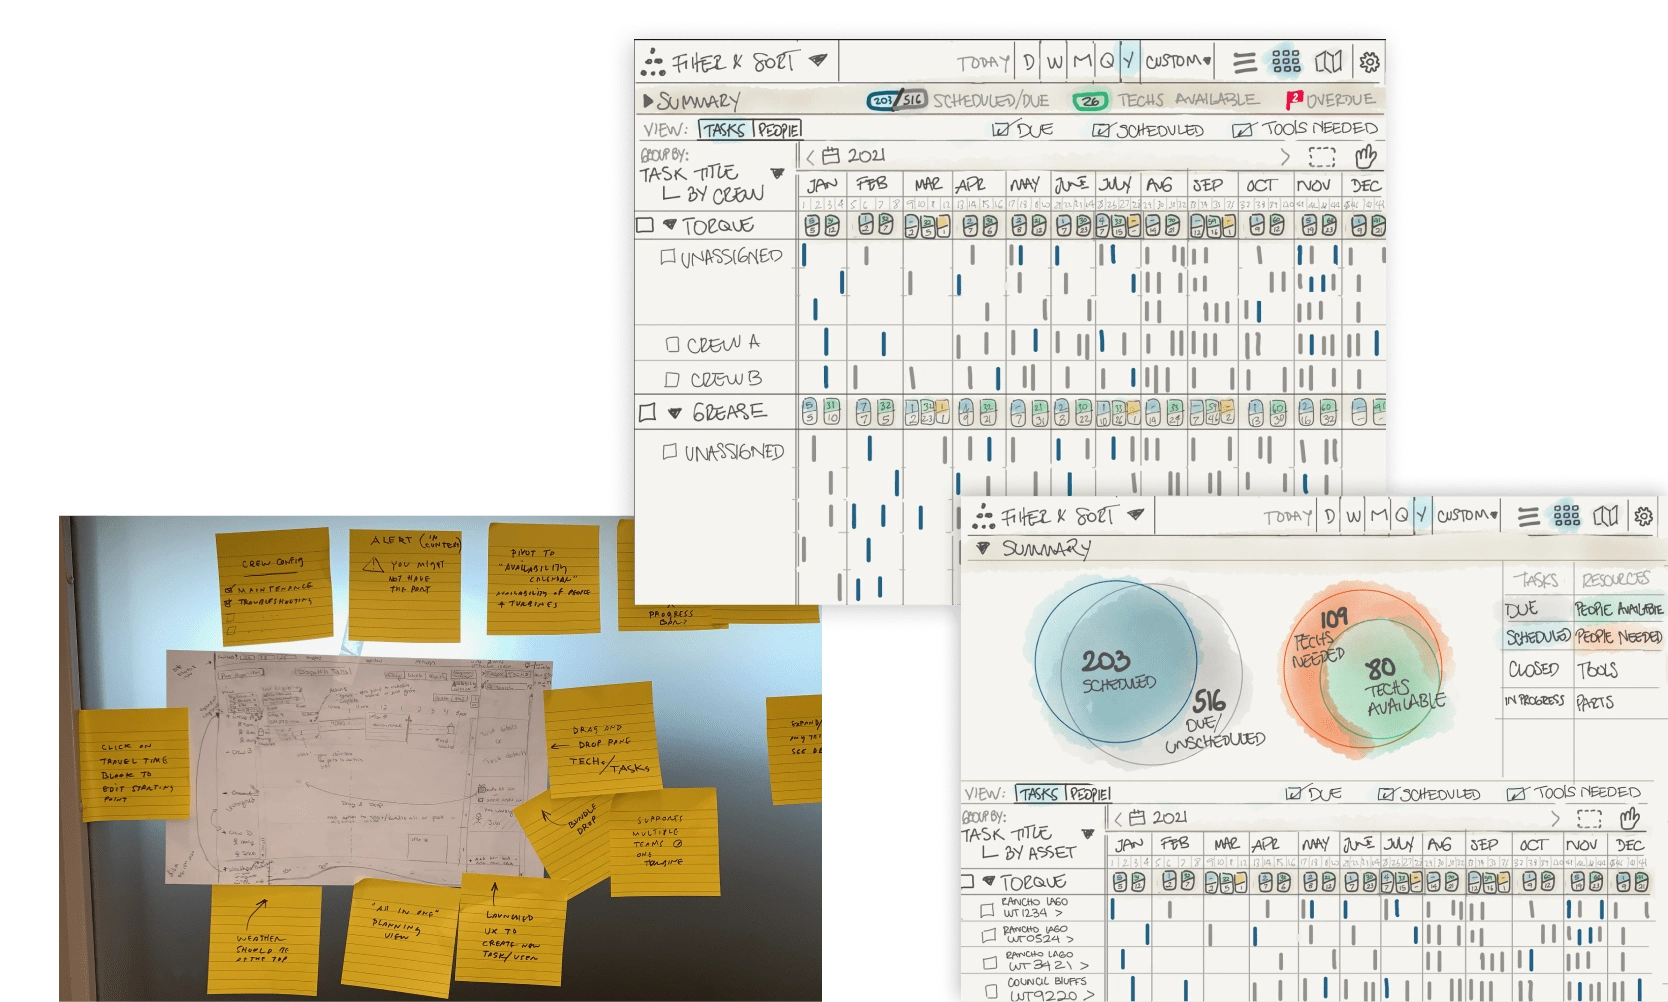Toggle Tools Needed checkbox in the by-asset wireframe
This screenshot has height=1002, width=1668.
[x=1517, y=794]
